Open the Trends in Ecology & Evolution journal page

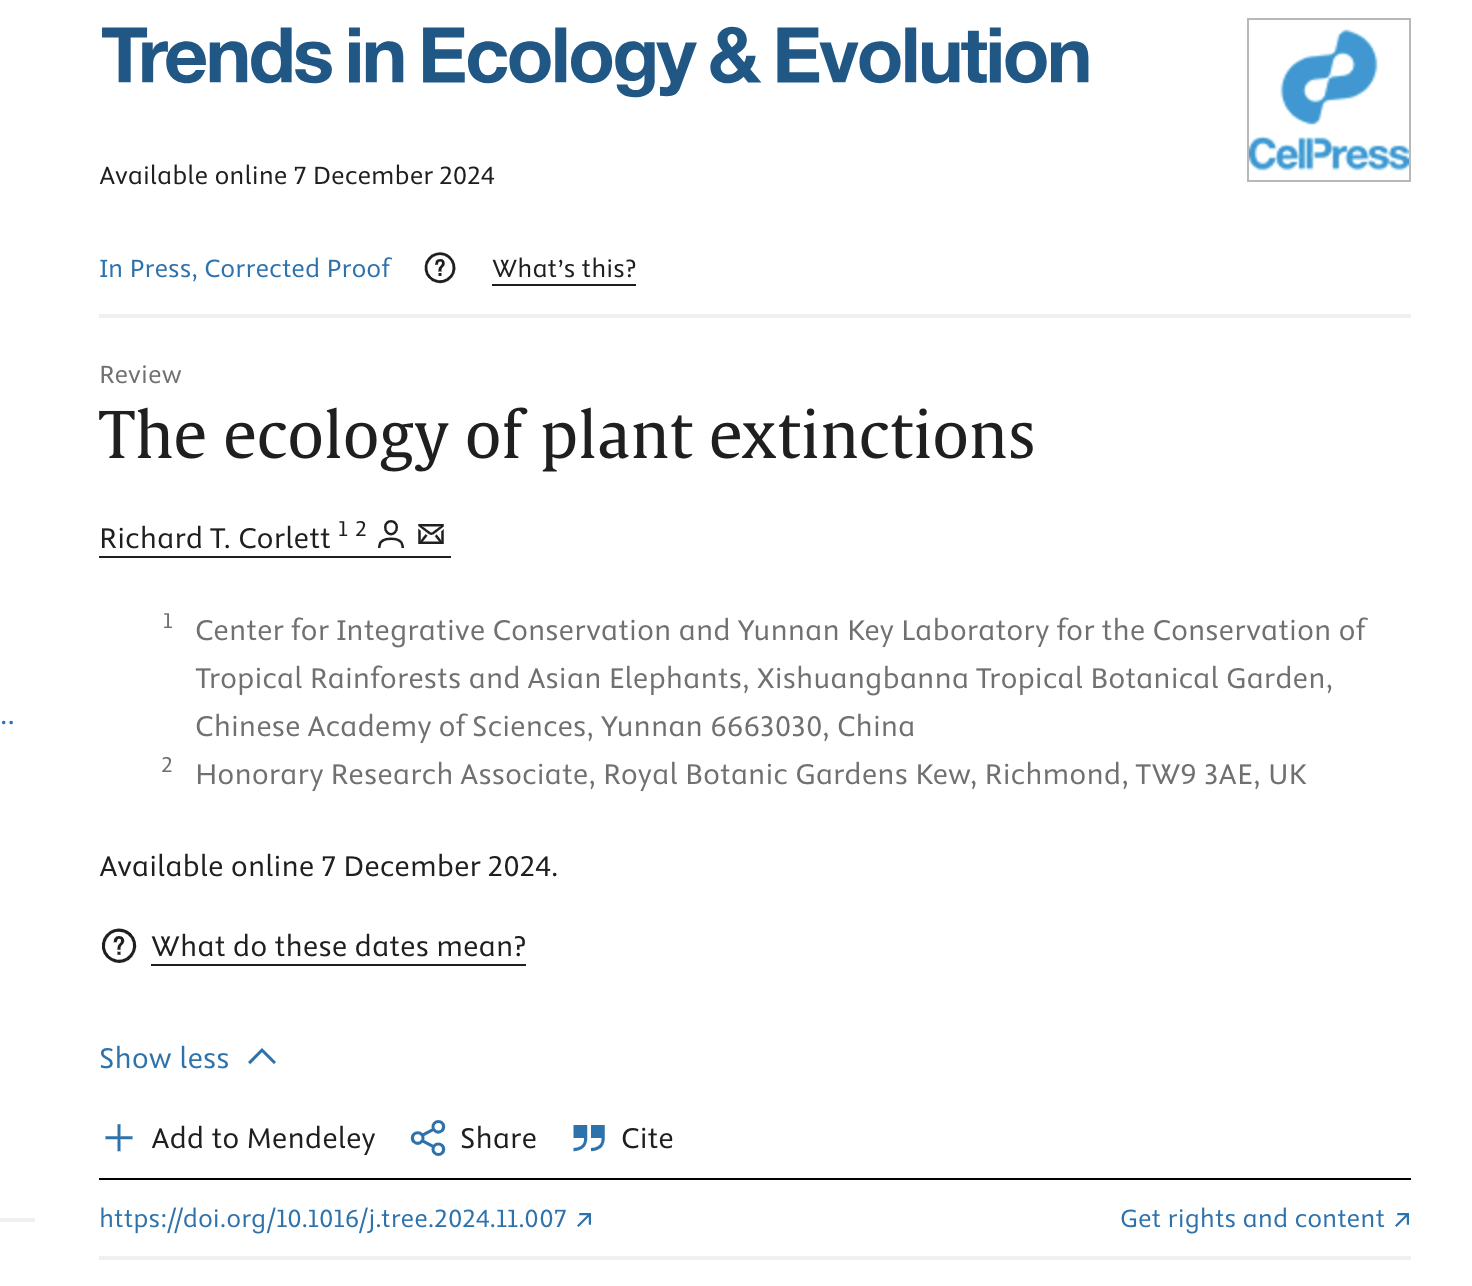[595, 57]
